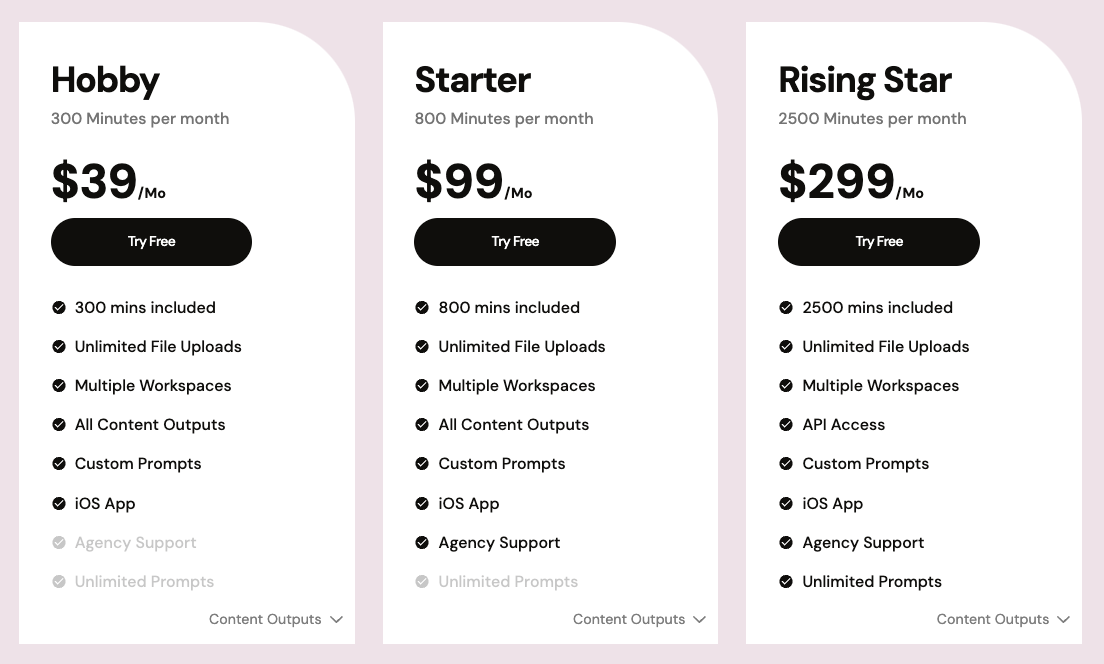Click the checkmark beside Agency Support in Rising Star
This screenshot has height=664, width=1104.
click(x=787, y=543)
